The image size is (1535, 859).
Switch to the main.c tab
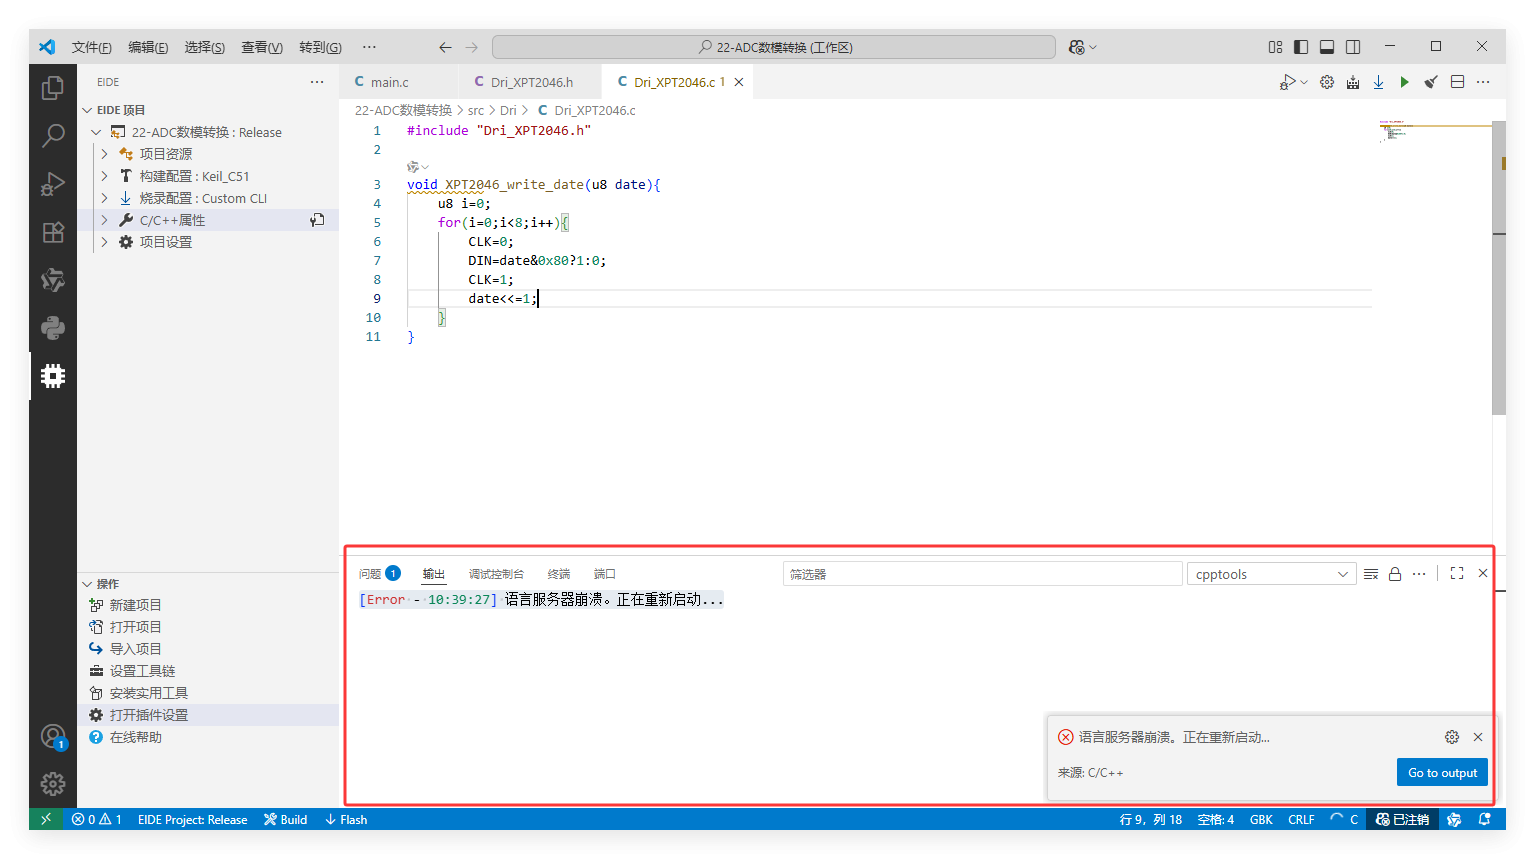point(390,82)
